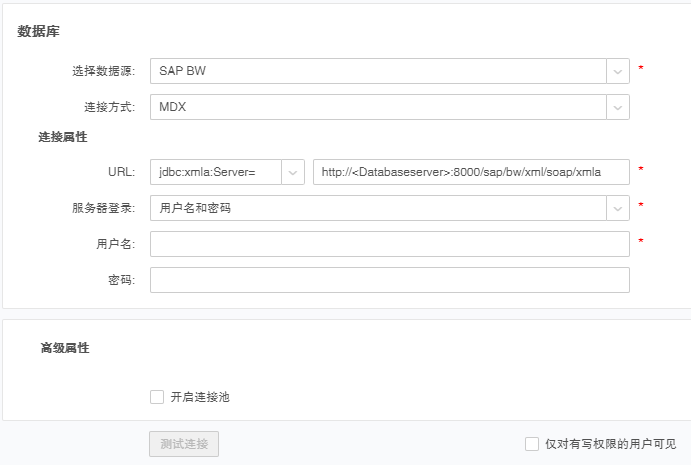The height and width of the screenshot is (465, 691).
Task: Click the 数据库 panel title
Action: click(39, 32)
